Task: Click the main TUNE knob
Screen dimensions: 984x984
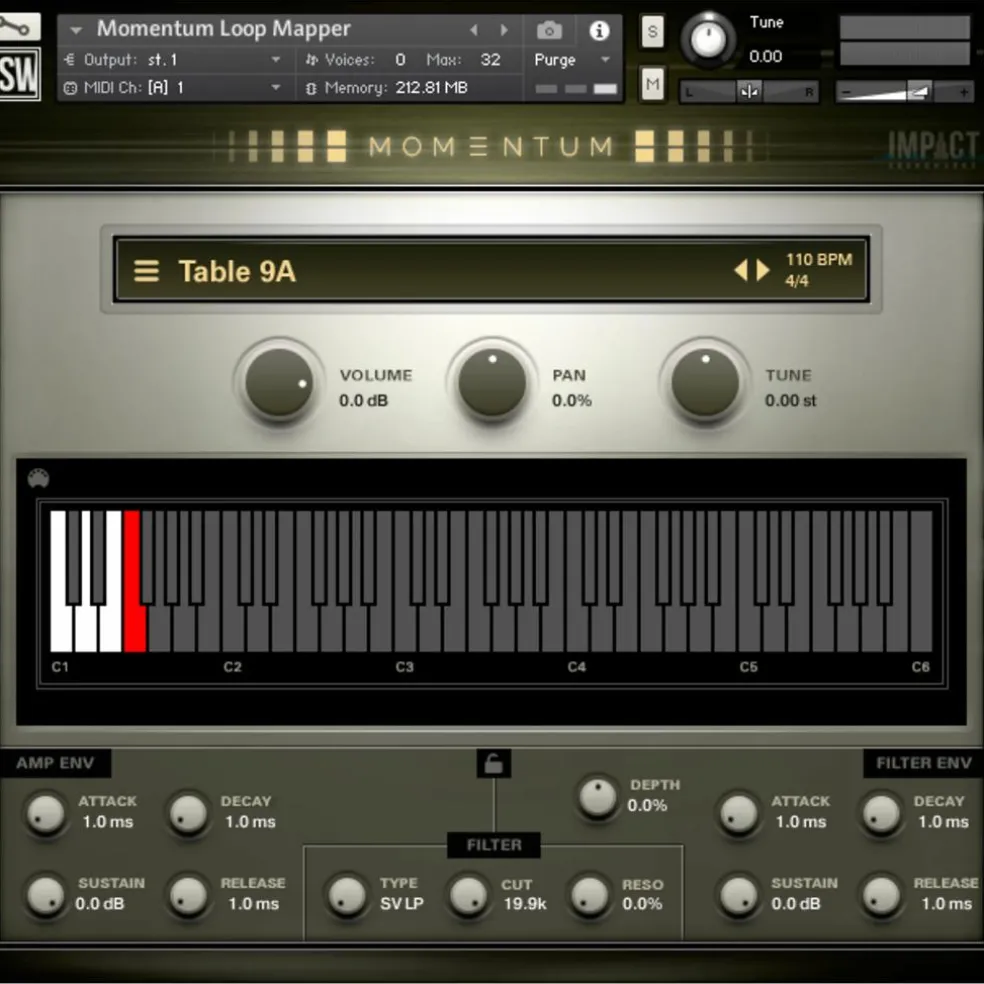Action: tap(705, 383)
